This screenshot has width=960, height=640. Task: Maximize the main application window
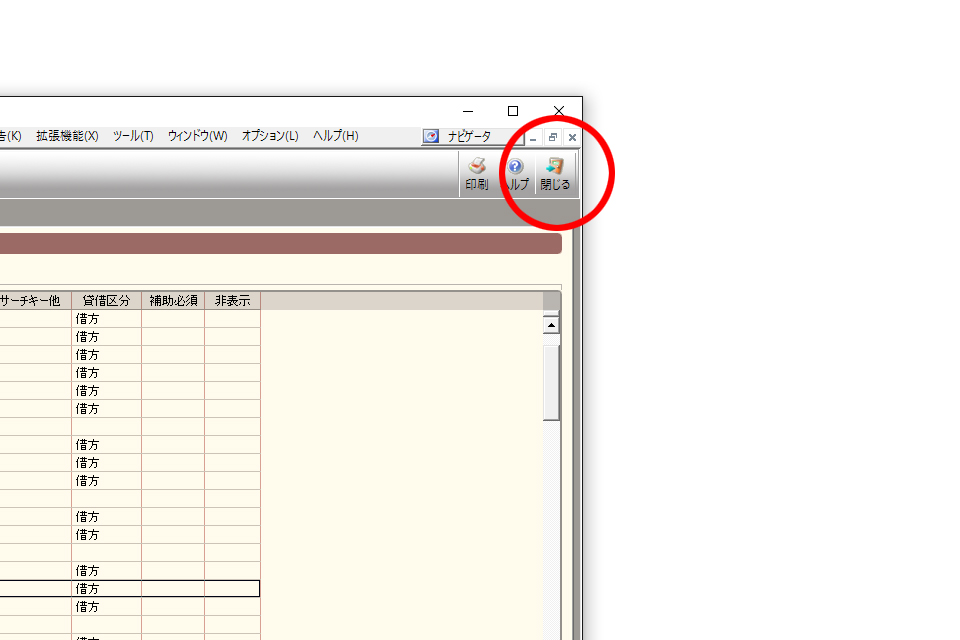pyautogui.click(x=513, y=111)
